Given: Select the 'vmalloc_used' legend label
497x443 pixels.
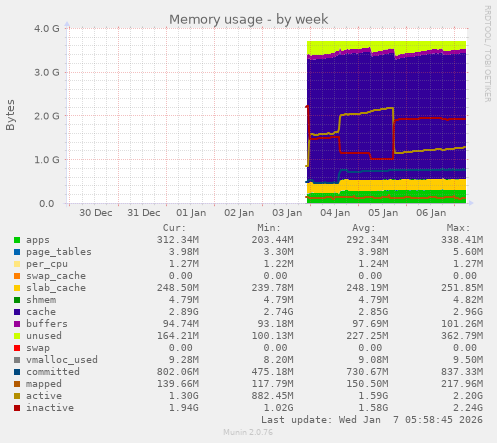Looking at the screenshot, I should [x=62, y=360].
